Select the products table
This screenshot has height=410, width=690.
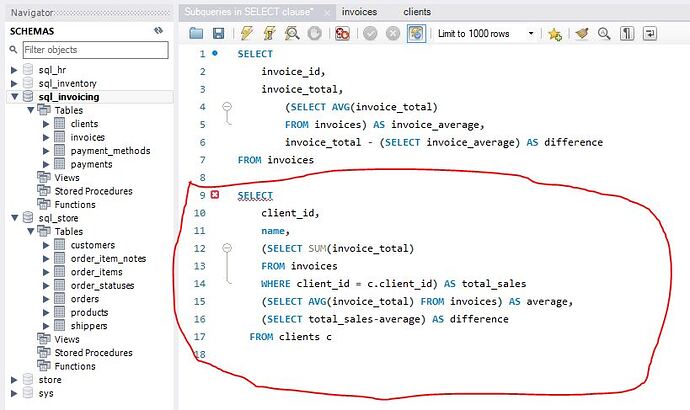point(89,312)
